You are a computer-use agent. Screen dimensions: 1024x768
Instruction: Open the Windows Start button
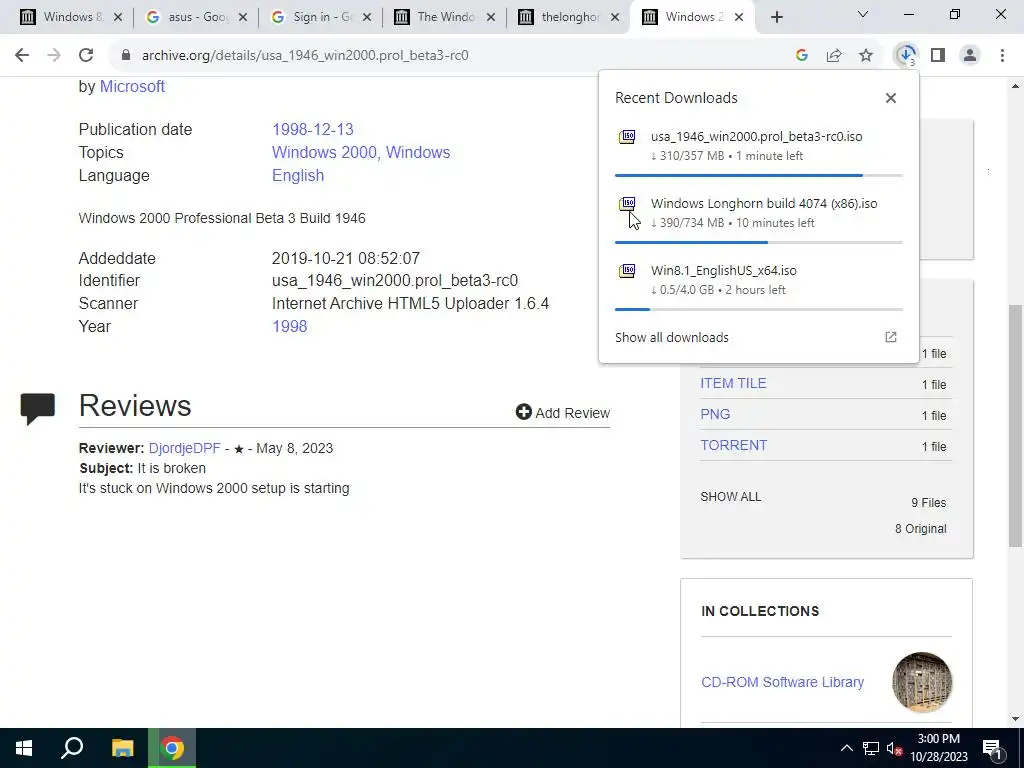[24, 748]
